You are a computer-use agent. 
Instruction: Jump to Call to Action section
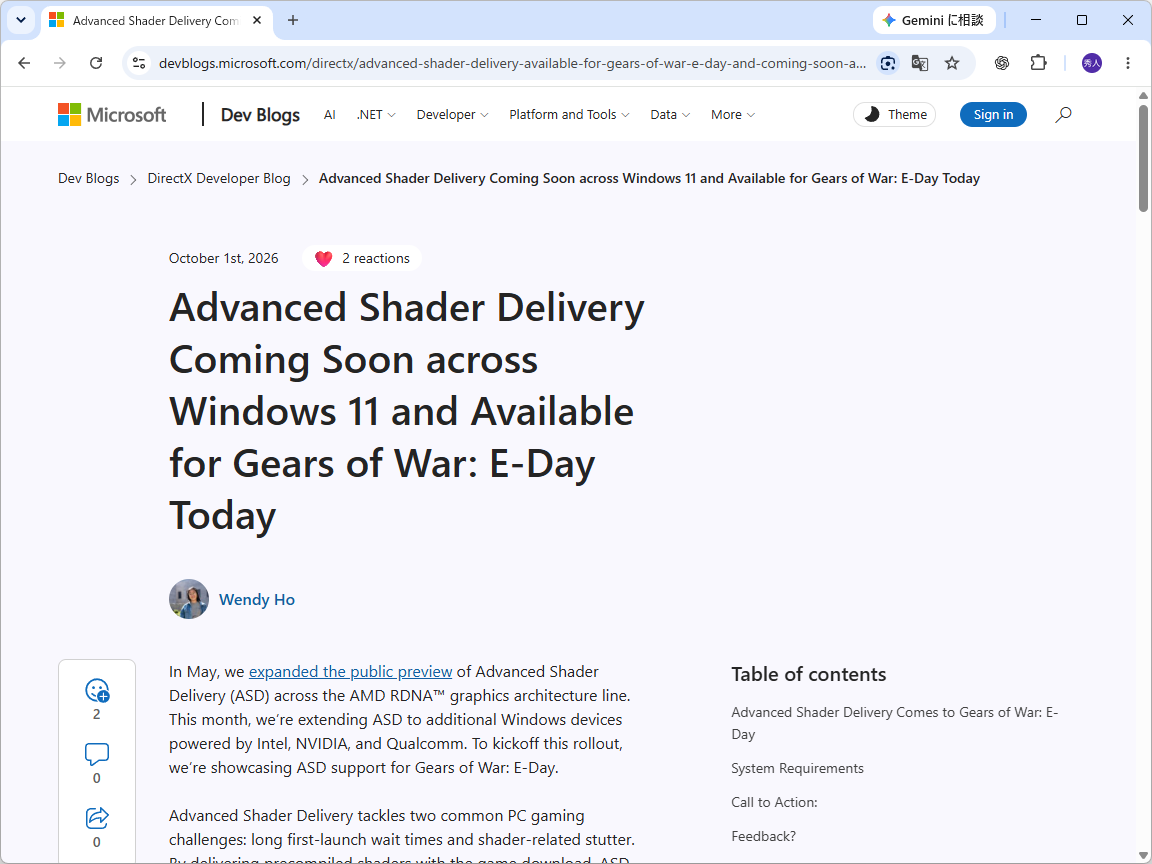click(774, 802)
